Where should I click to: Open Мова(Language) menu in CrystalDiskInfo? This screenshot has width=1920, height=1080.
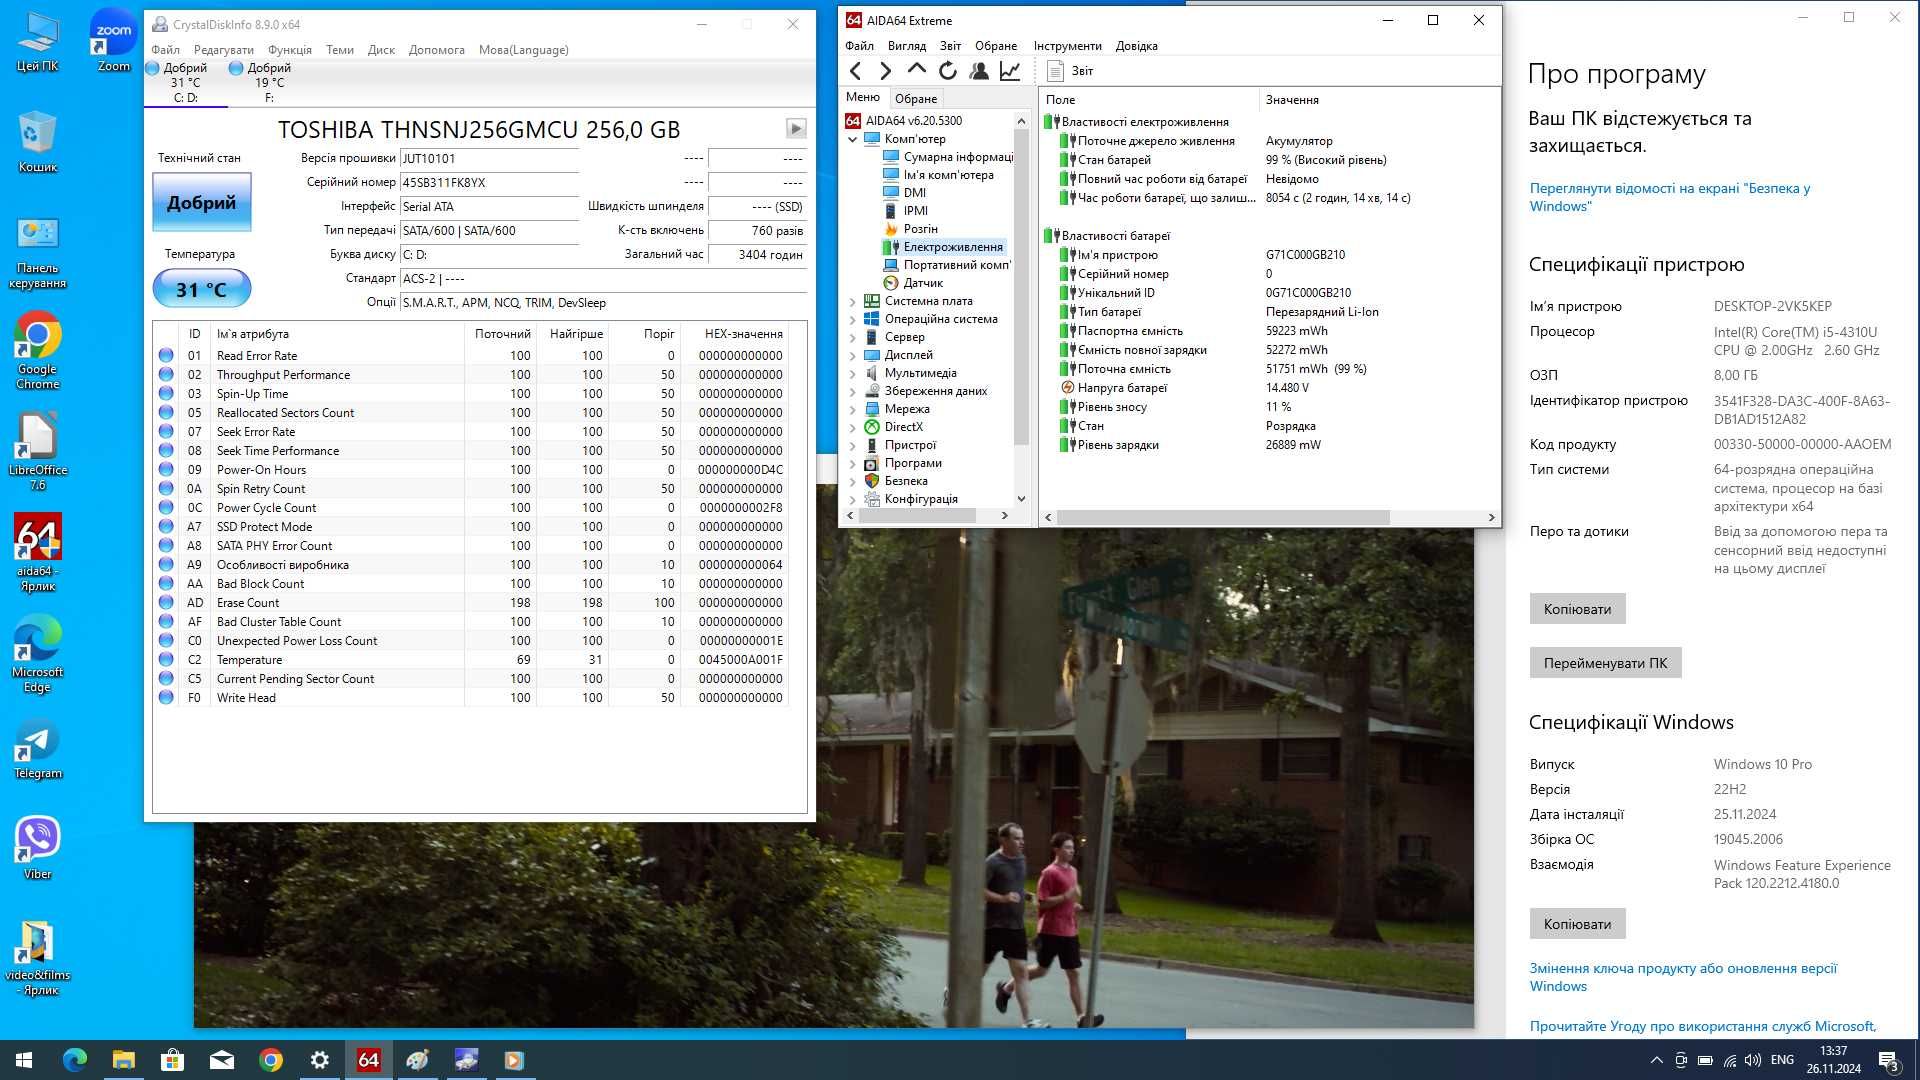pos(523,49)
